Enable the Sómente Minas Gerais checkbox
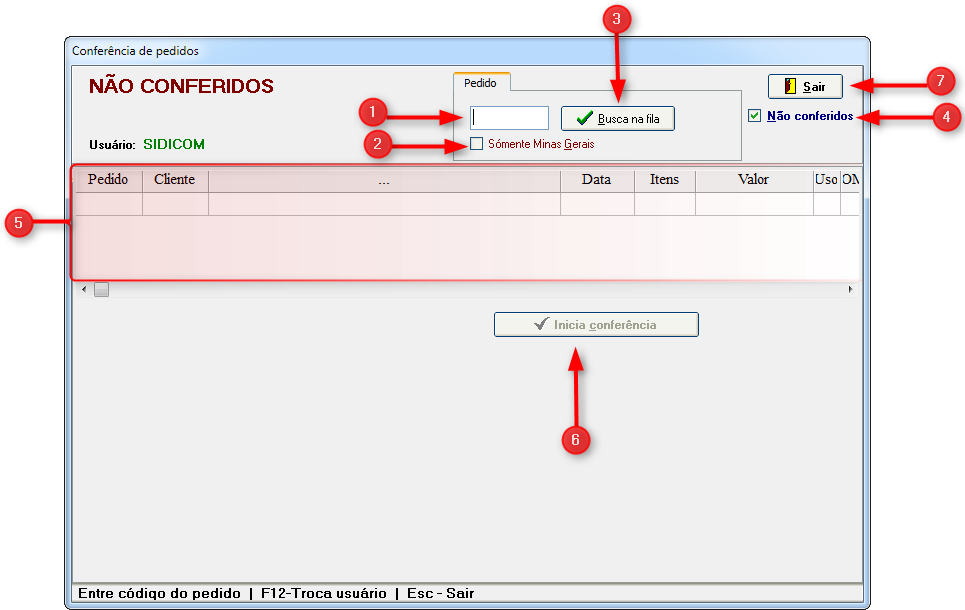The width and height of the screenshot is (965, 610). (476, 143)
